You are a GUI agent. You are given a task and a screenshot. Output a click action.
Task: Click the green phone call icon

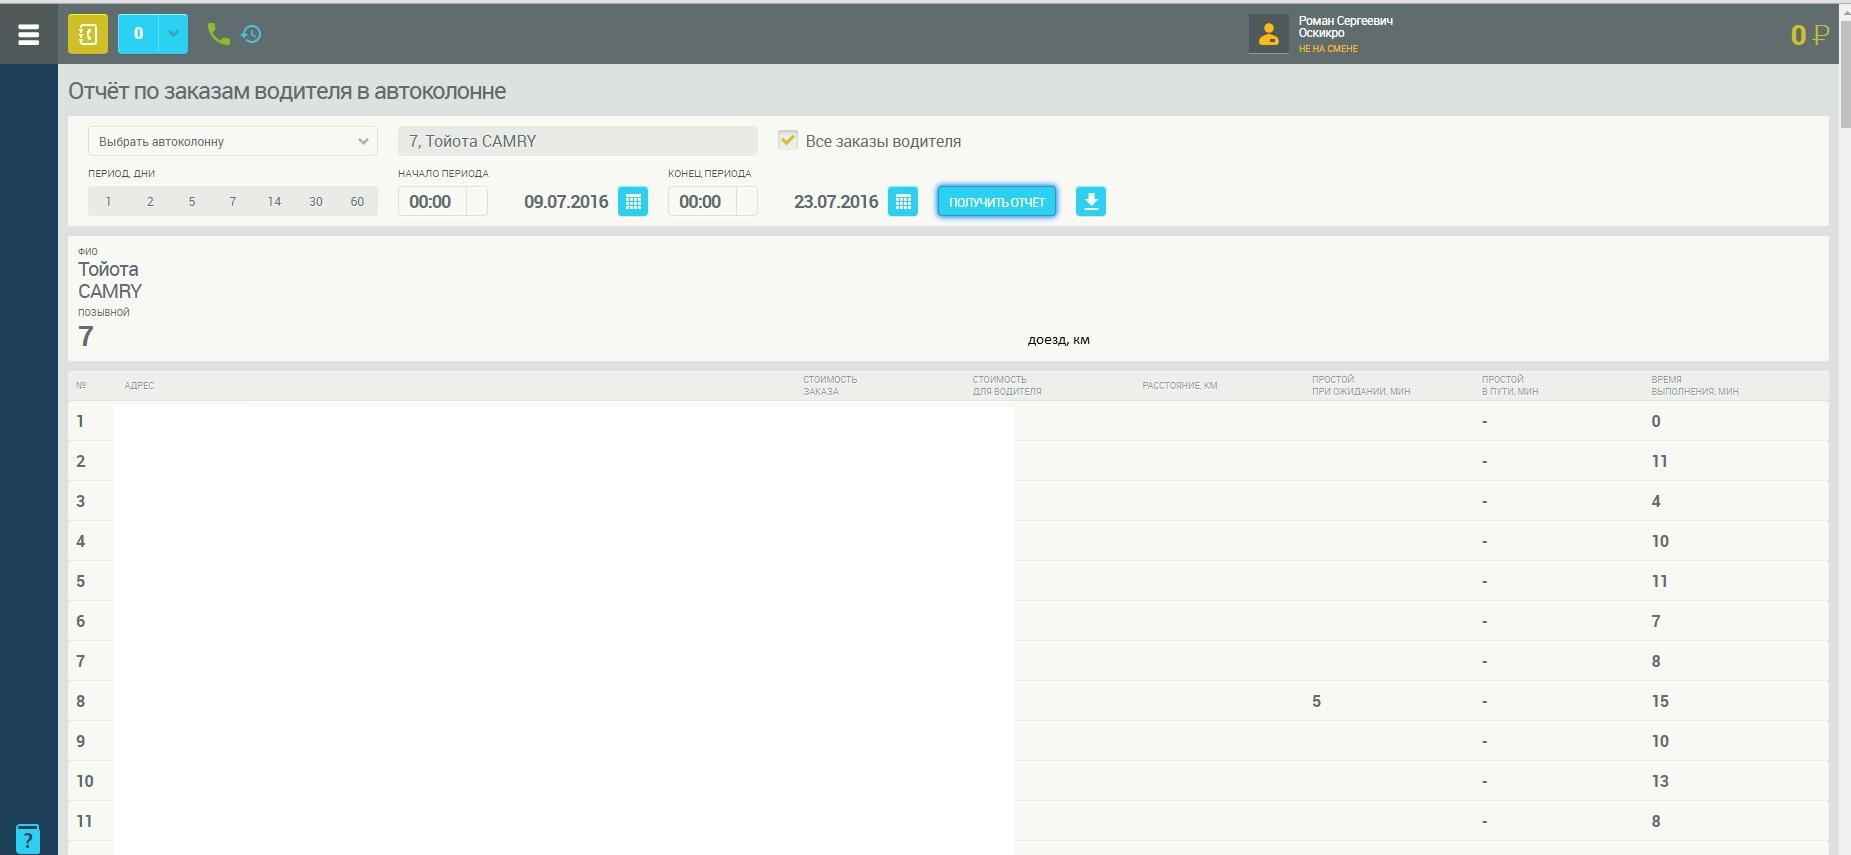coord(217,34)
